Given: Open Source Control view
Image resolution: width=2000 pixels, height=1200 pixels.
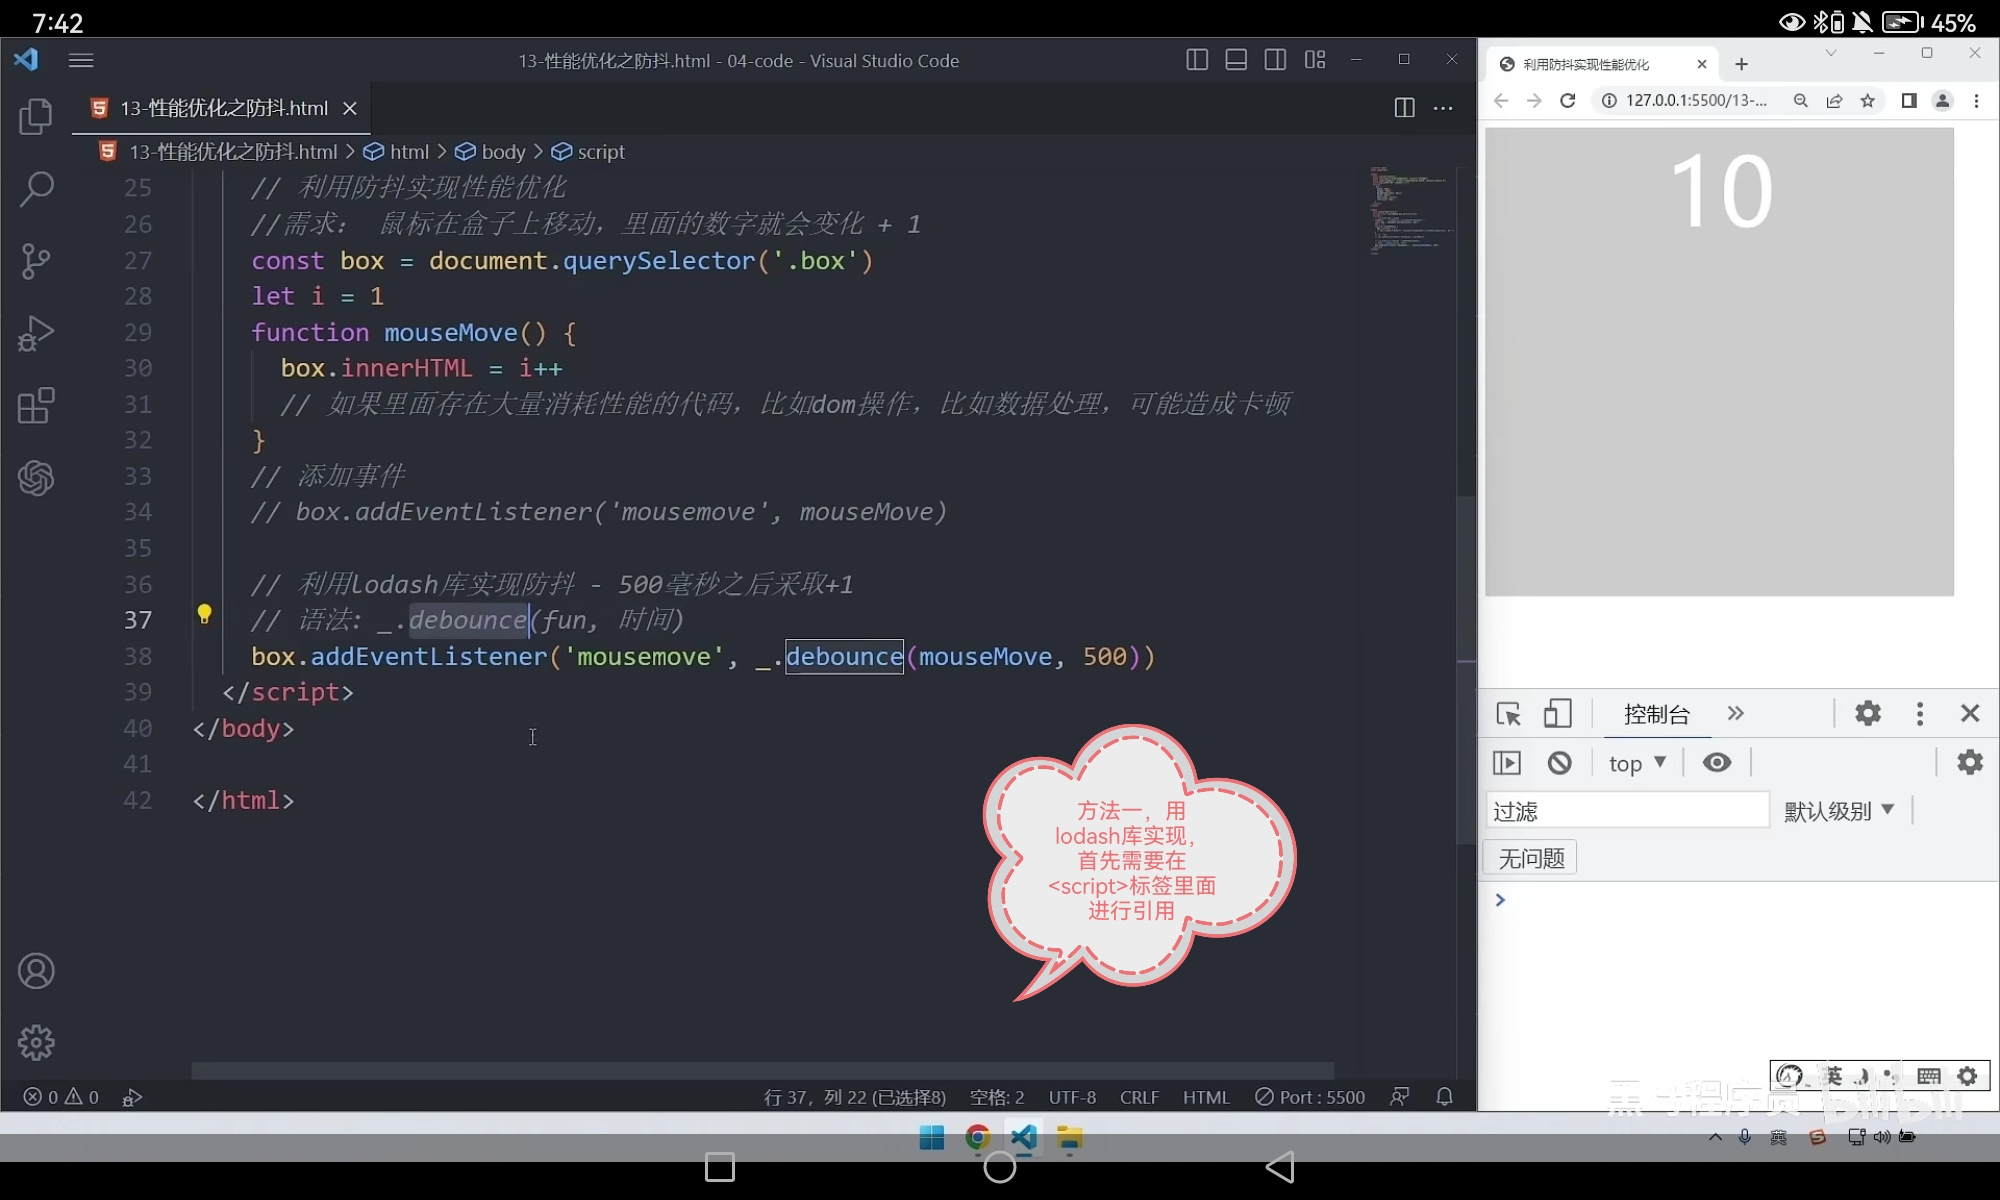Looking at the screenshot, I should click(x=36, y=261).
